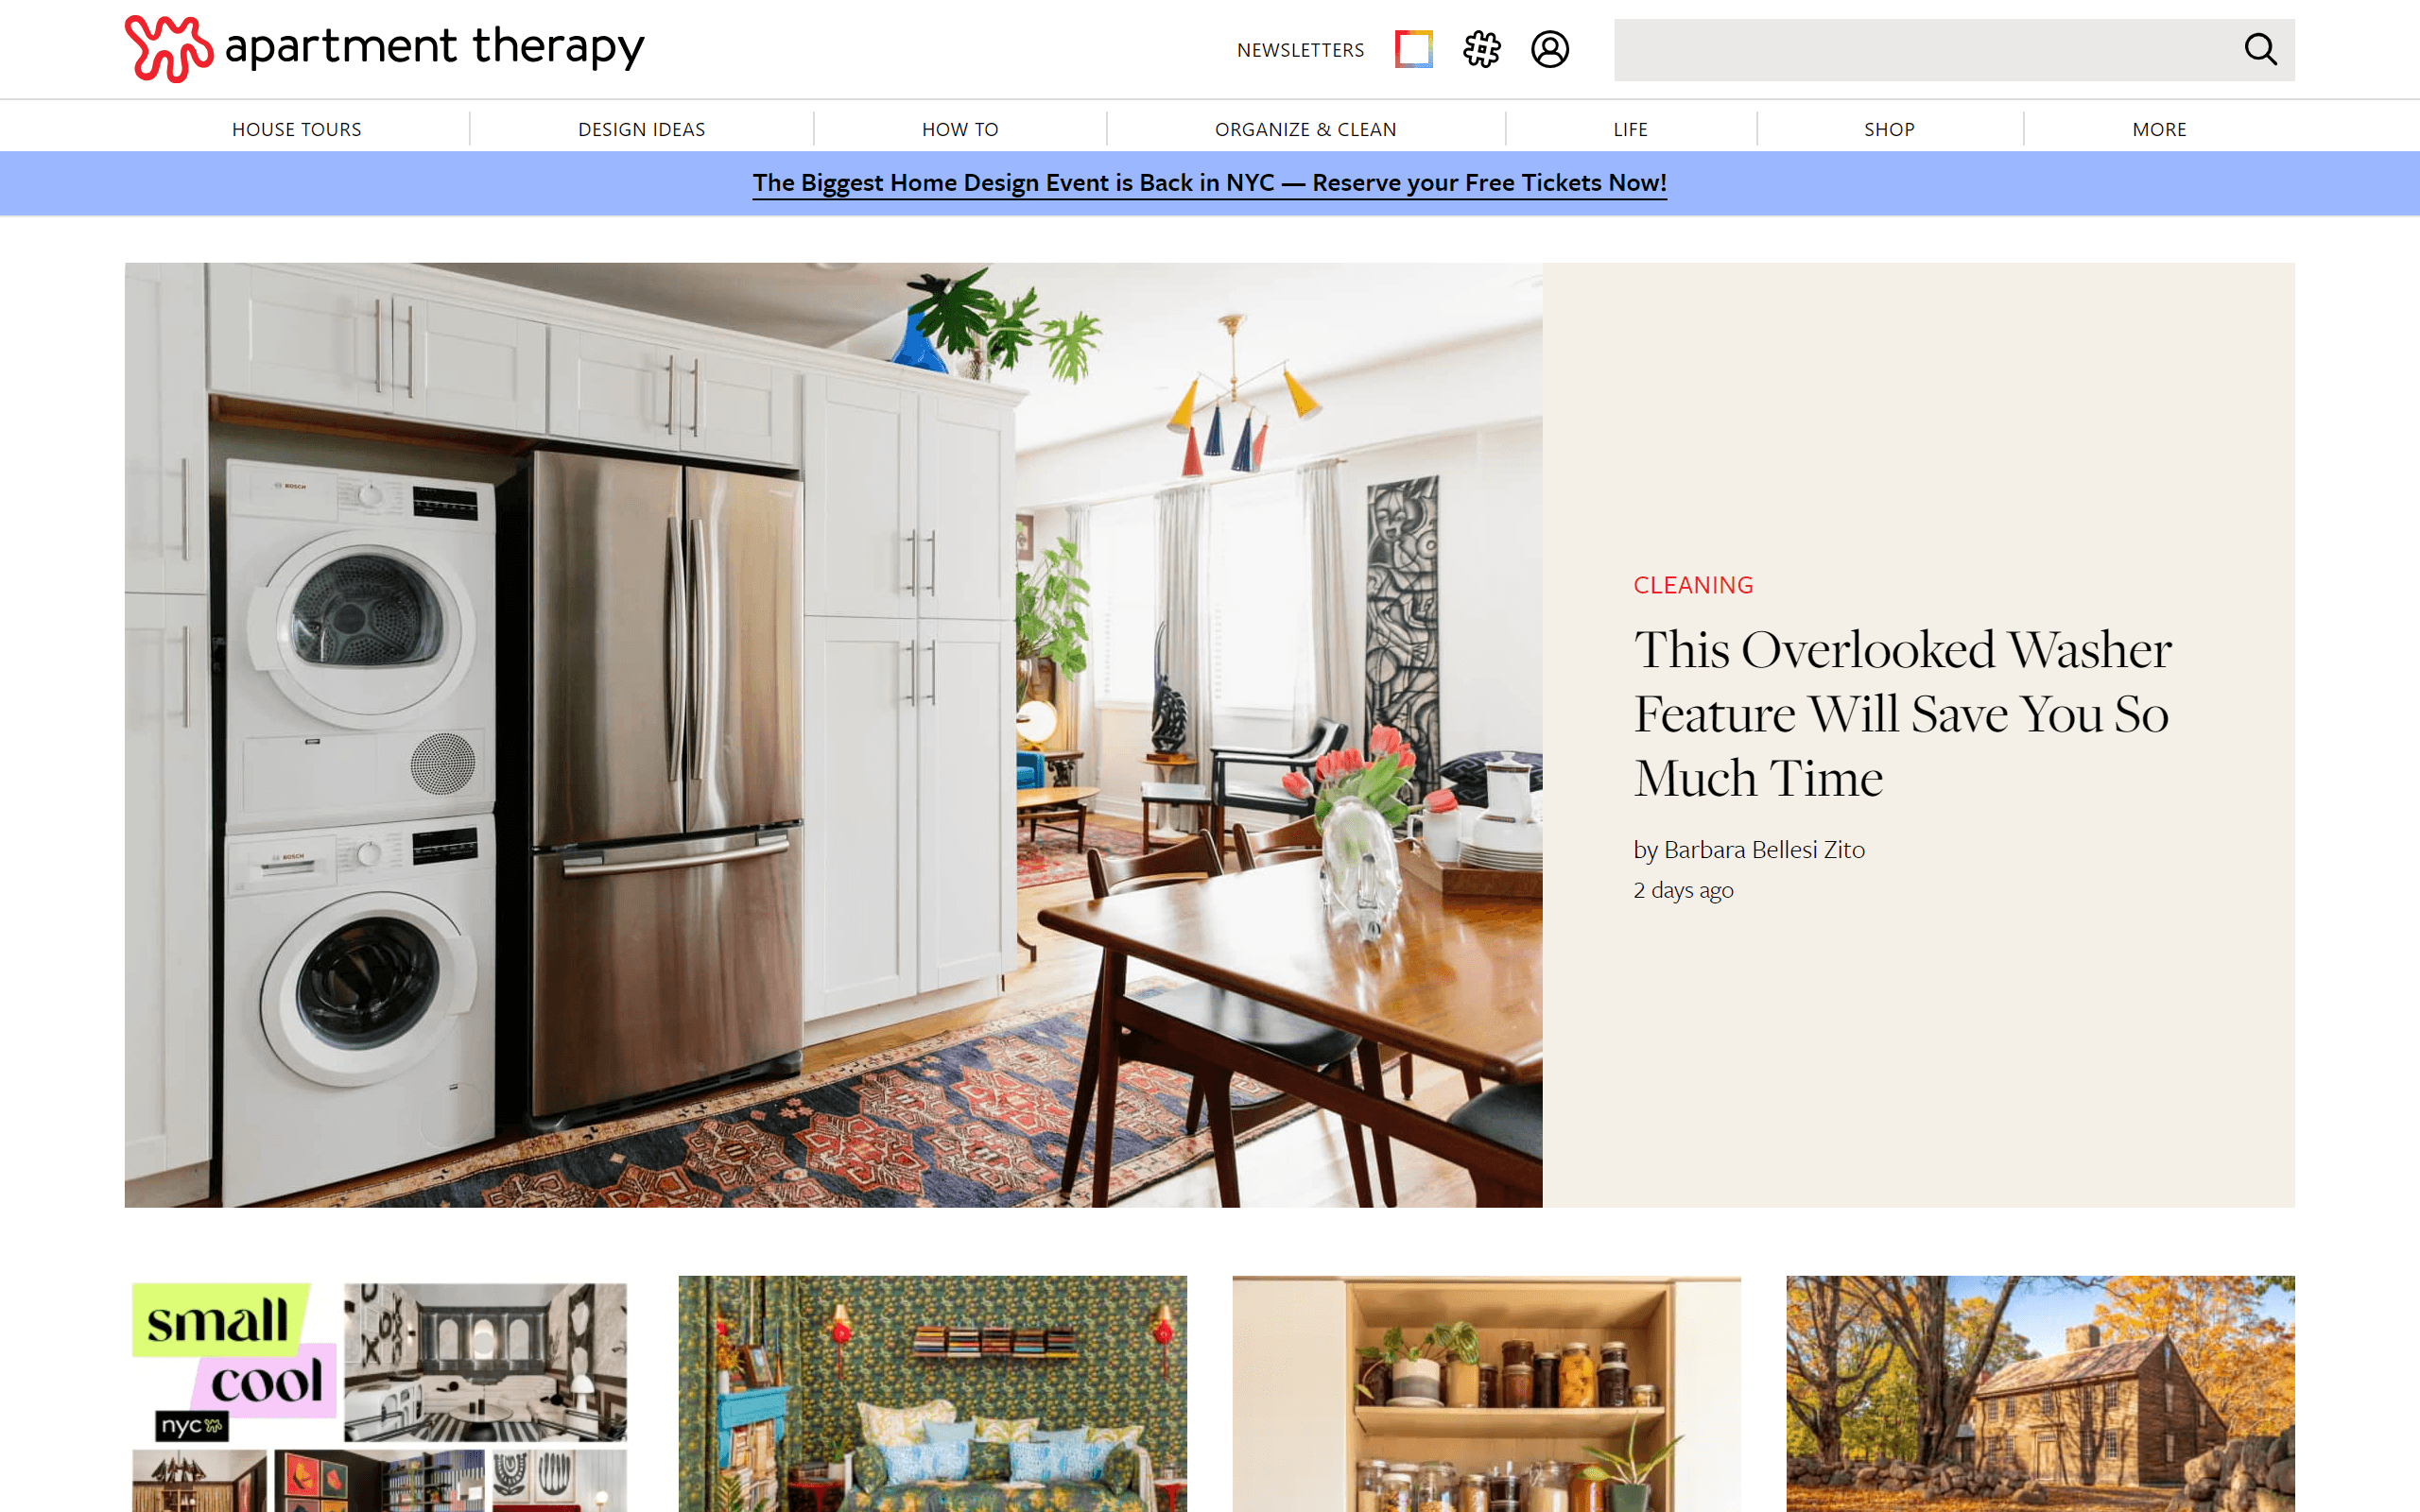Viewport: 2420px width, 1512px height.
Task: Select the HOW TO menu tab
Action: pyautogui.click(x=959, y=129)
